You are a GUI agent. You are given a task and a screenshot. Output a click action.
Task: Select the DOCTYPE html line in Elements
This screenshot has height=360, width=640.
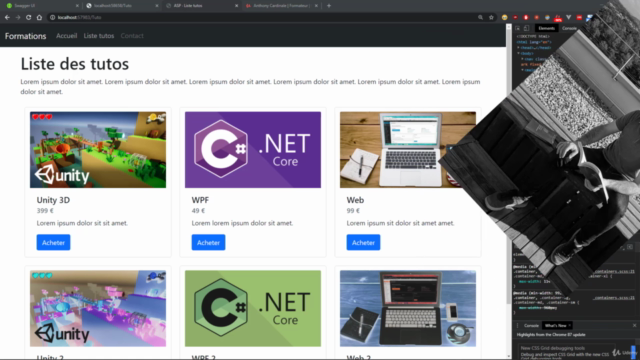533,36
